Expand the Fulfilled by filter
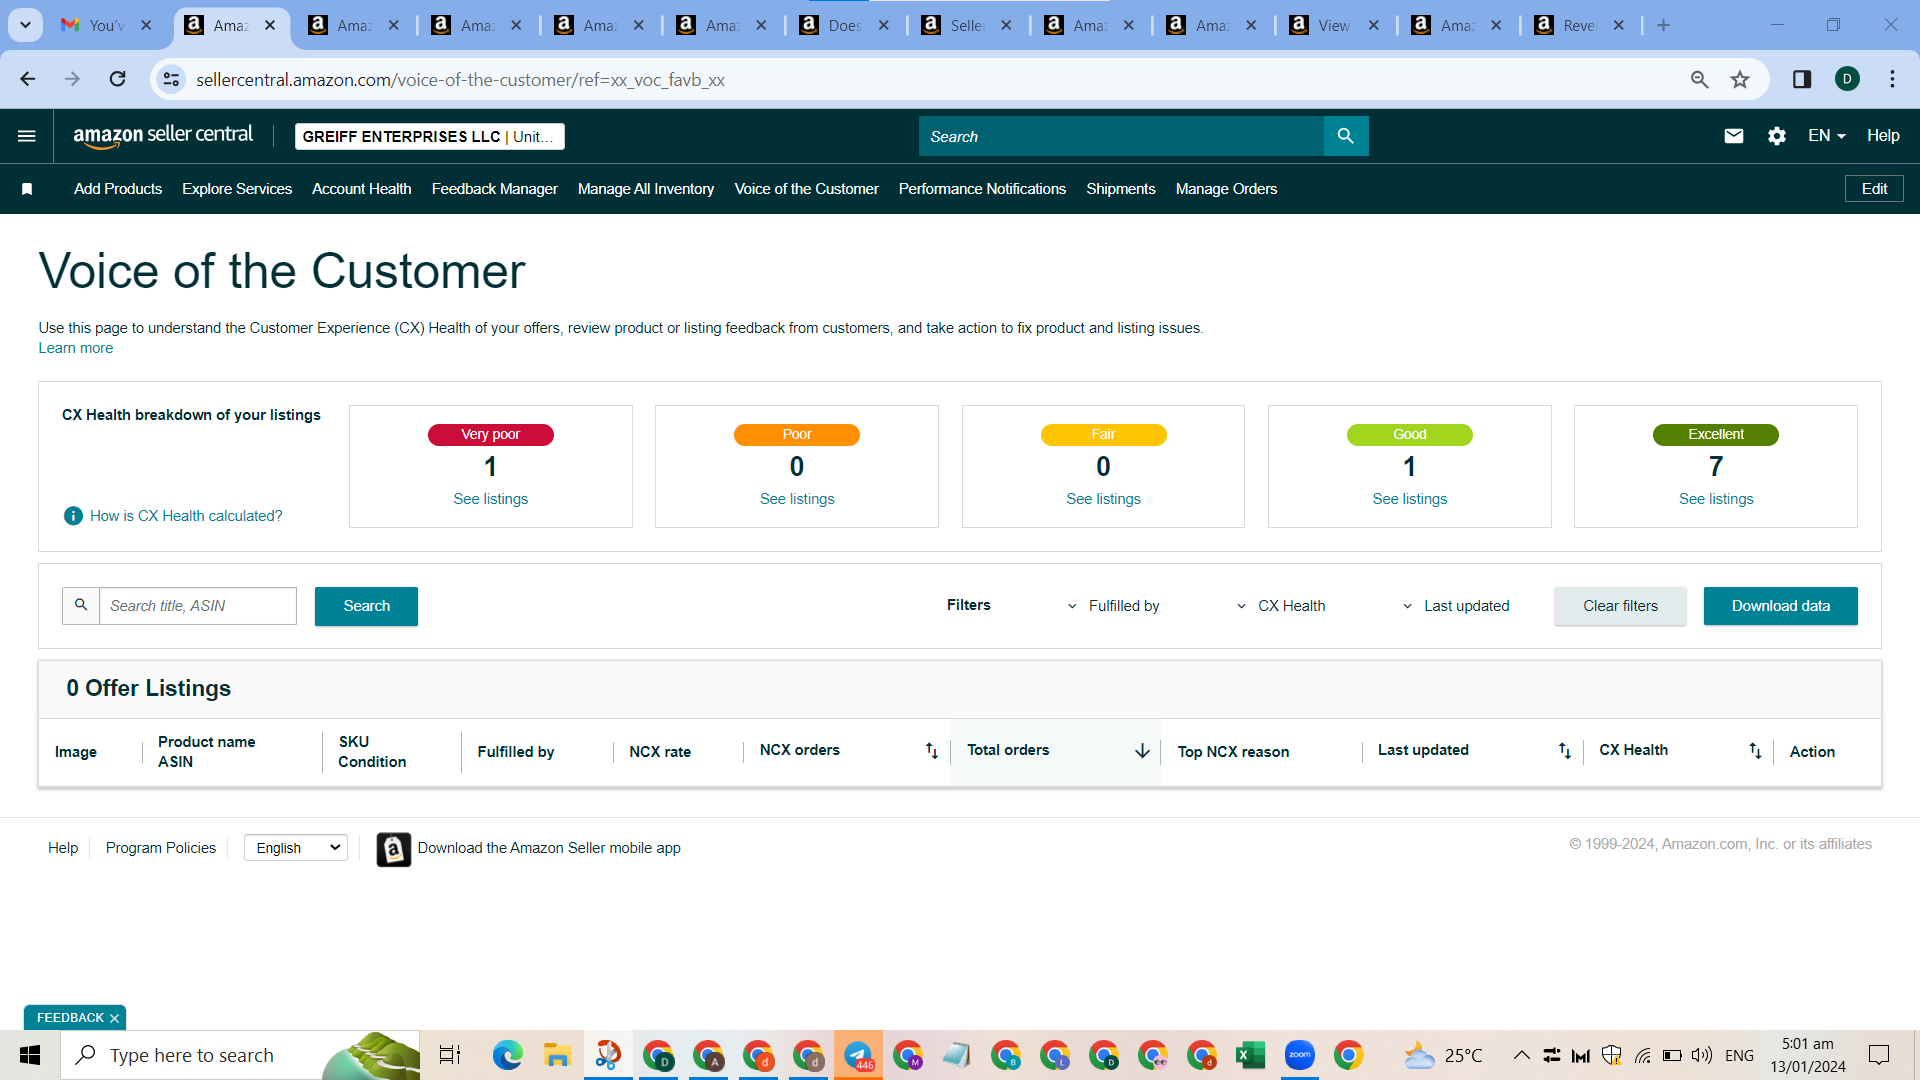 coord(1113,606)
